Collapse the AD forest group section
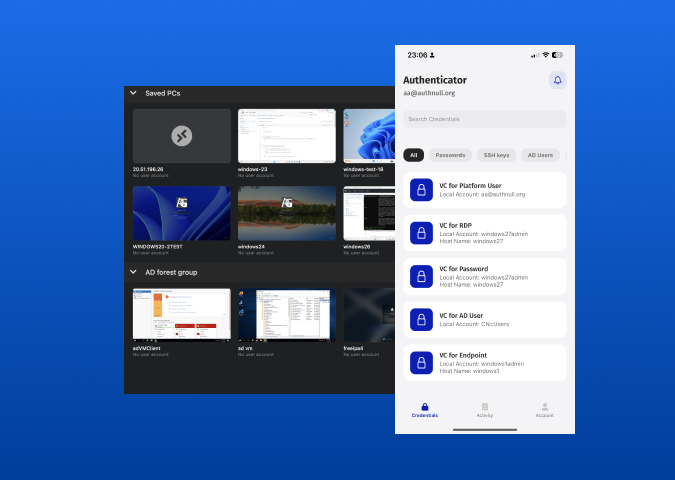Screen dimensions: 675x480 pos(133,272)
